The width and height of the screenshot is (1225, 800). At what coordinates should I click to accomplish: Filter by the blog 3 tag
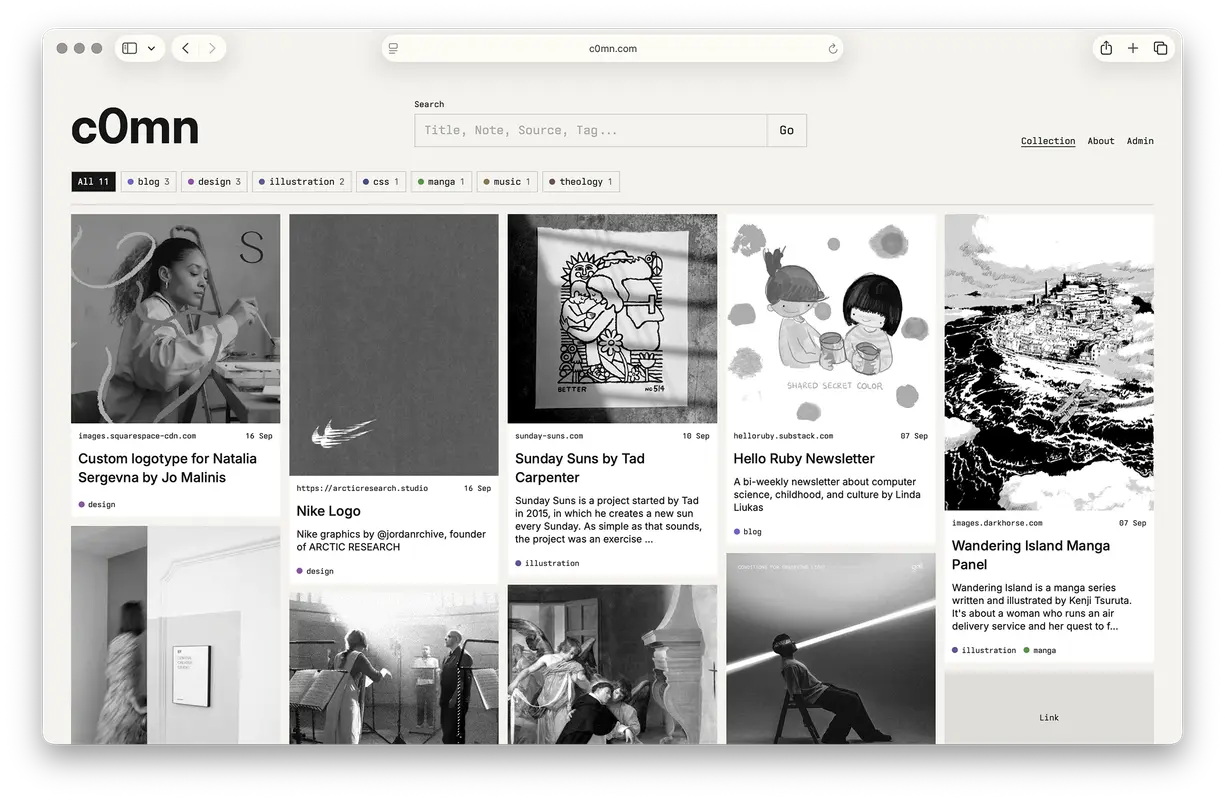click(x=148, y=182)
